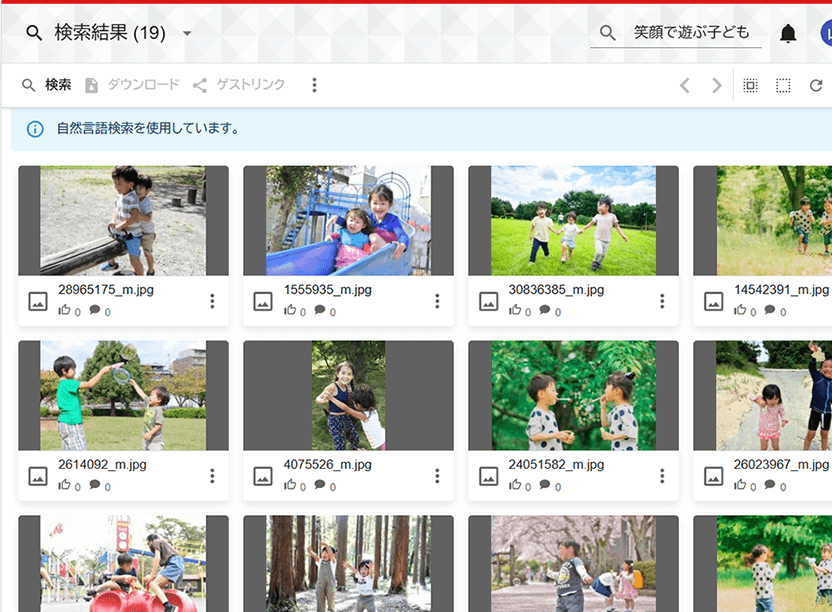Like the image 24051582_m.jpg
Viewport: 832px width, 612px height.
[515, 485]
